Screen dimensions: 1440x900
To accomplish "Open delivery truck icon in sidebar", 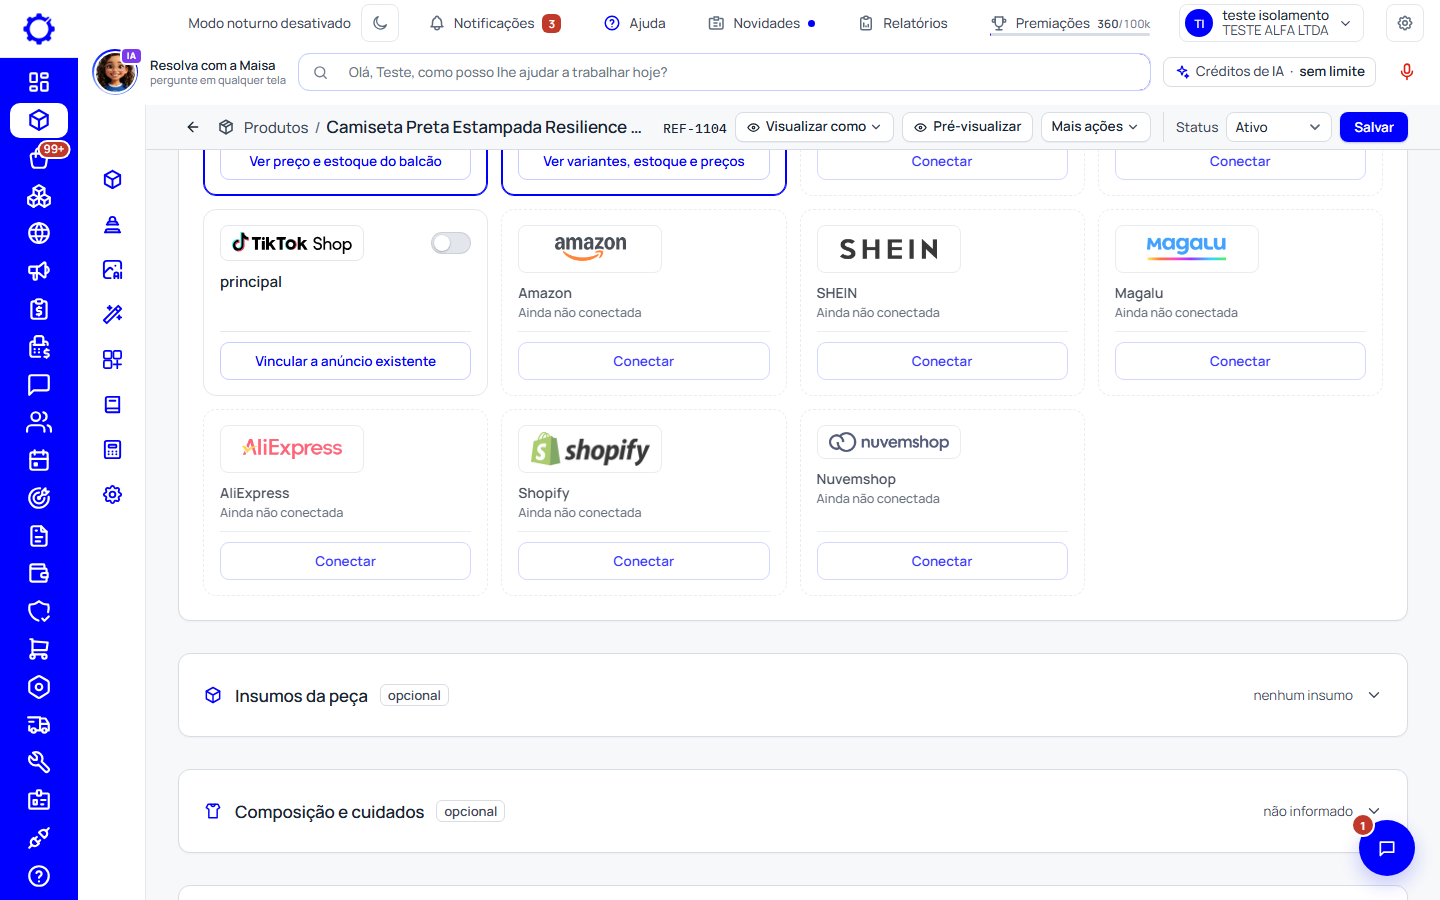I will pos(39,725).
